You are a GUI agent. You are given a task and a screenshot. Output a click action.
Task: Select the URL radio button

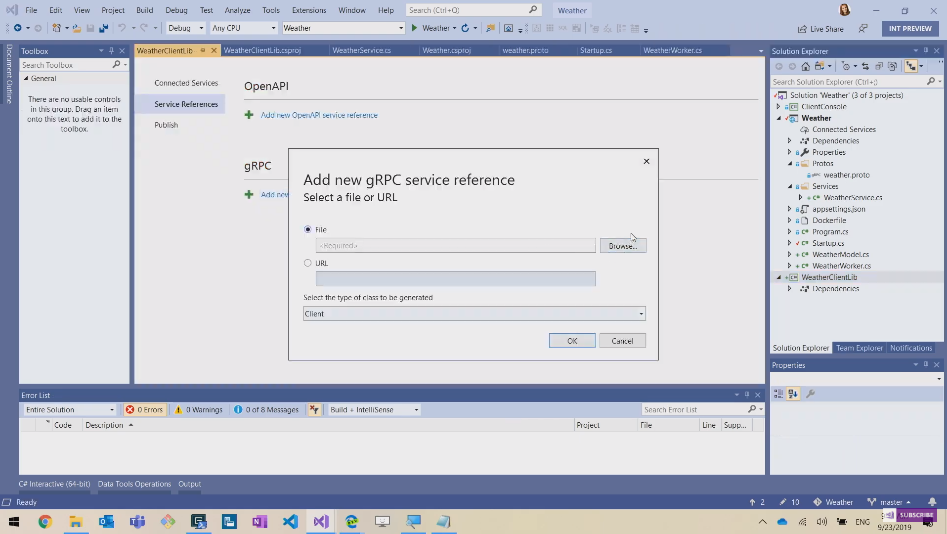pos(308,263)
